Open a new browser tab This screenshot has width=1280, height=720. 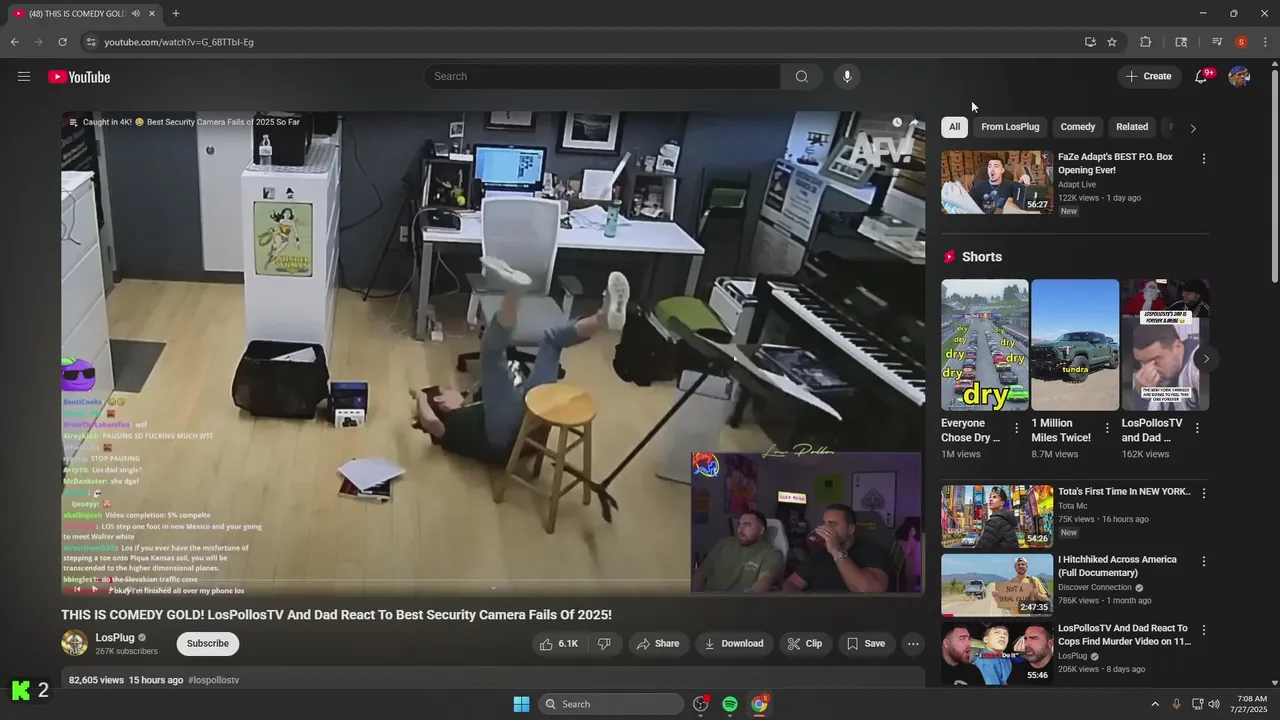(x=176, y=14)
